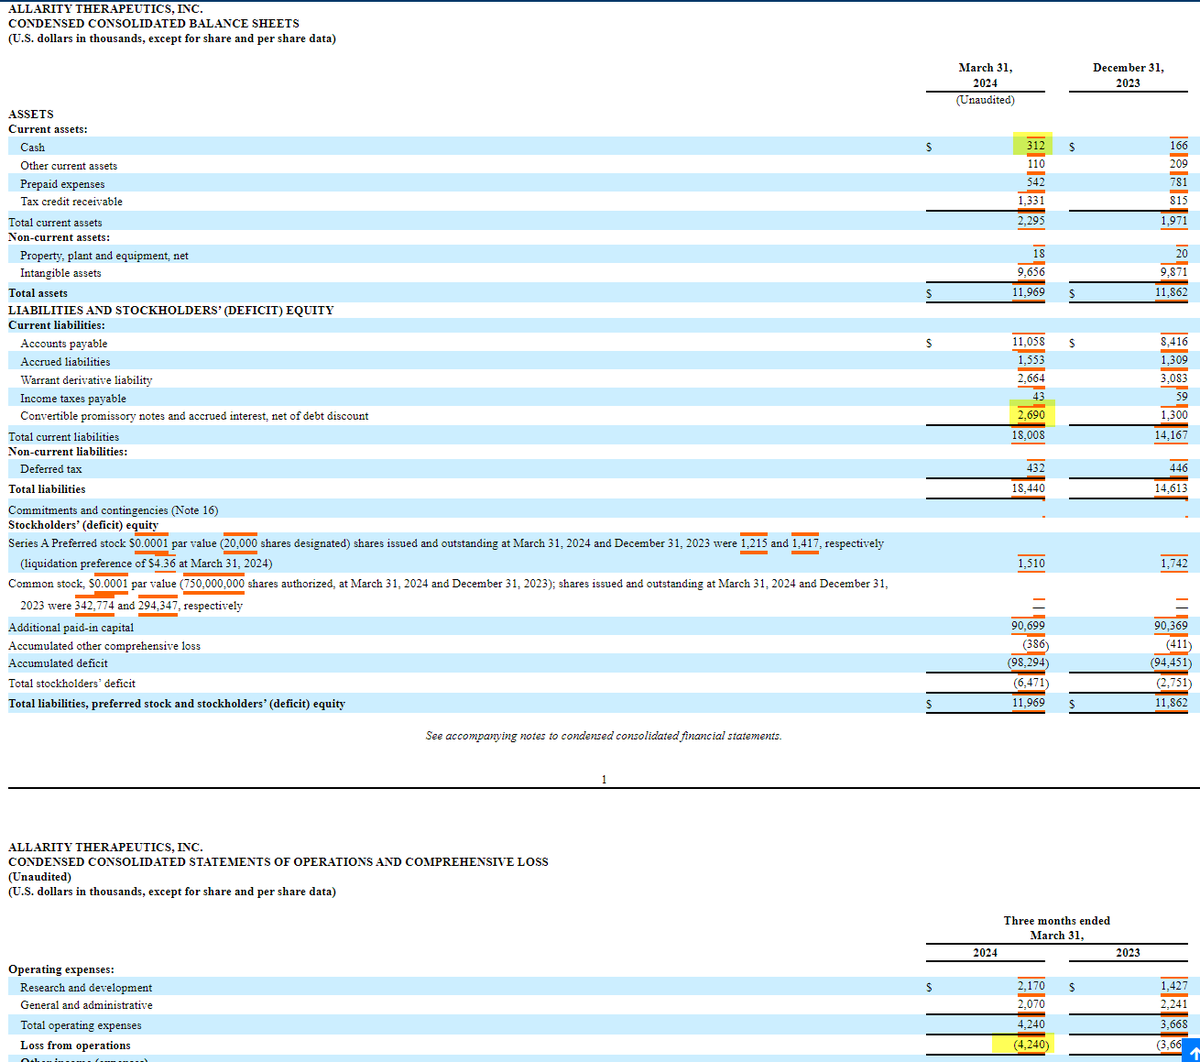Click Intangible assets 2023 value 9,871

1172,273
